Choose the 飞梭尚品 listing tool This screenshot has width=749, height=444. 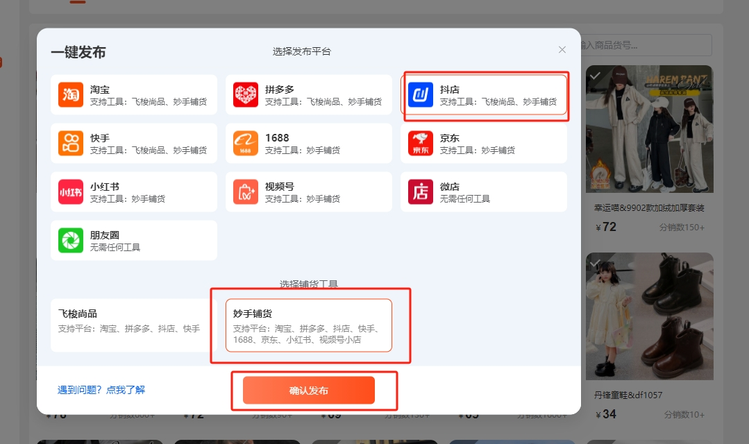pyautogui.click(x=134, y=325)
